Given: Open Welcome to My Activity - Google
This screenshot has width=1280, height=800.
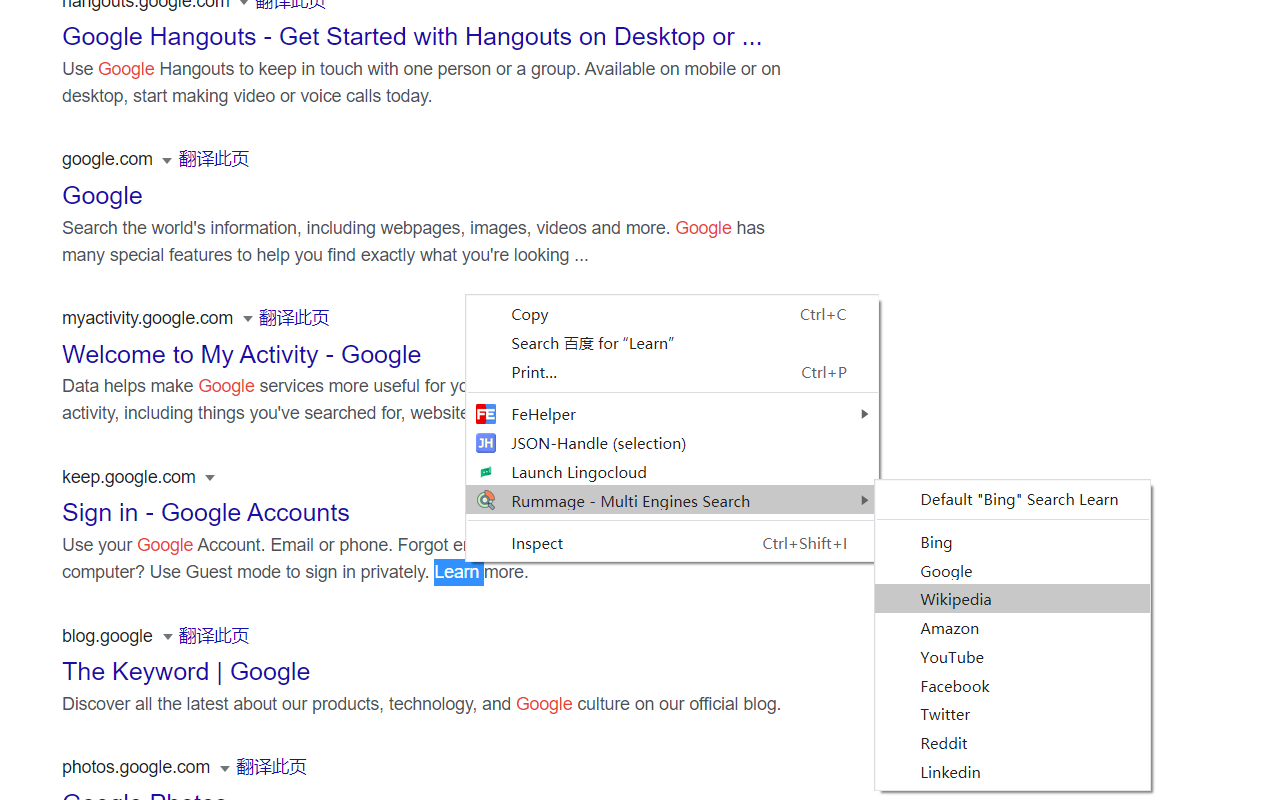Looking at the screenshot, I should 241,355.
